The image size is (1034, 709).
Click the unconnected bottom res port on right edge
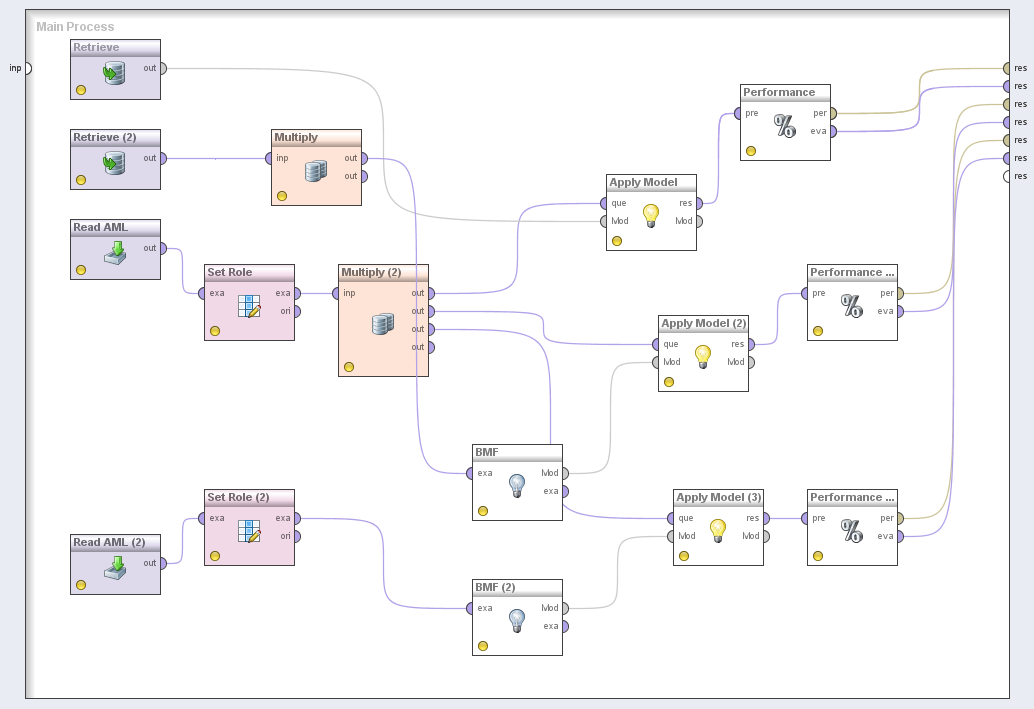[1007, 176]
